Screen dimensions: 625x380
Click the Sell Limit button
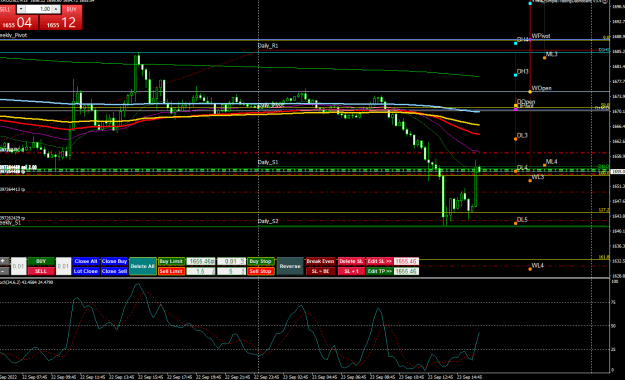[171, 271]
